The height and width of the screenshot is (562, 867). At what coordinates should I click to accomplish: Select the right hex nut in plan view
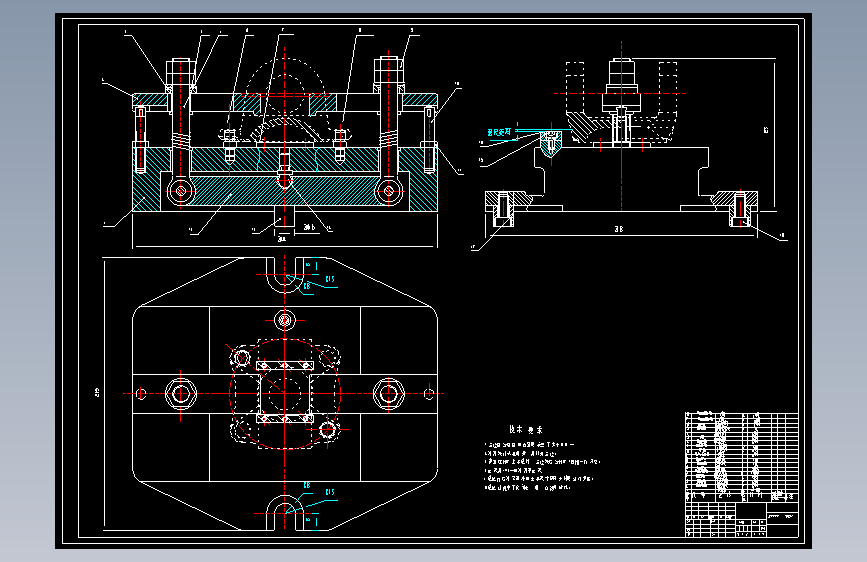[389, 394]
